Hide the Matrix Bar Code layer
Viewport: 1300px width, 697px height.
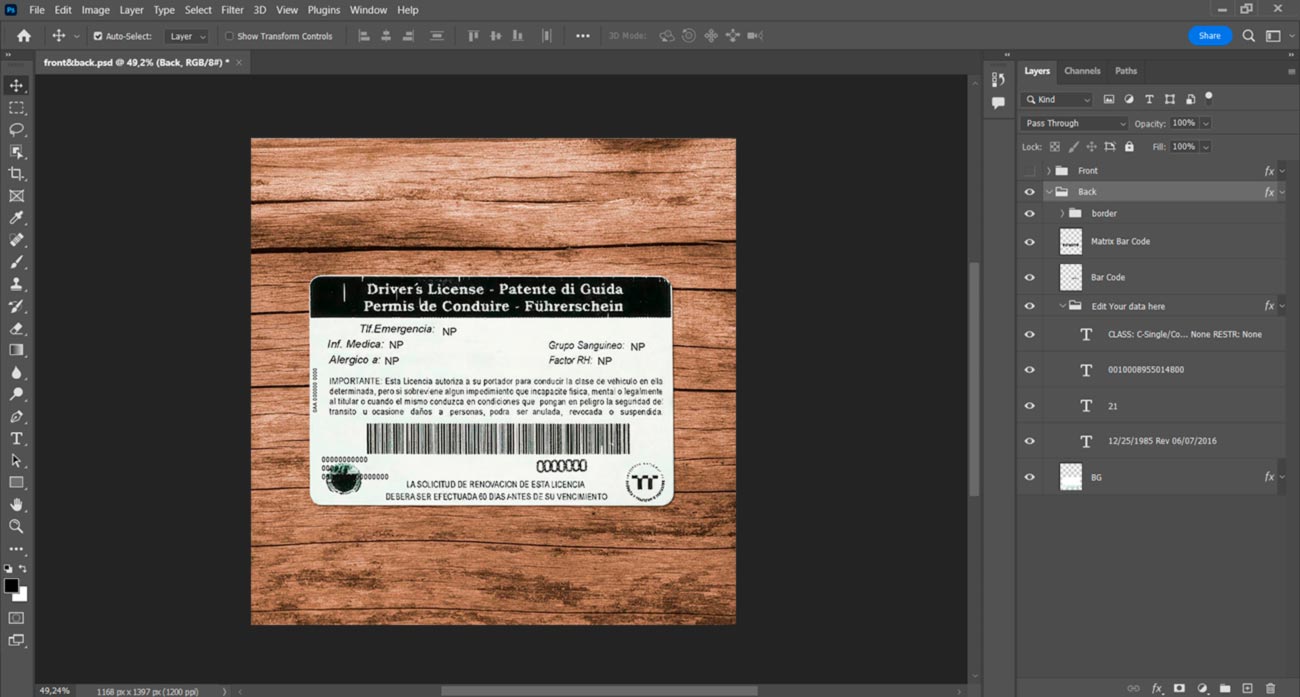1029,242
